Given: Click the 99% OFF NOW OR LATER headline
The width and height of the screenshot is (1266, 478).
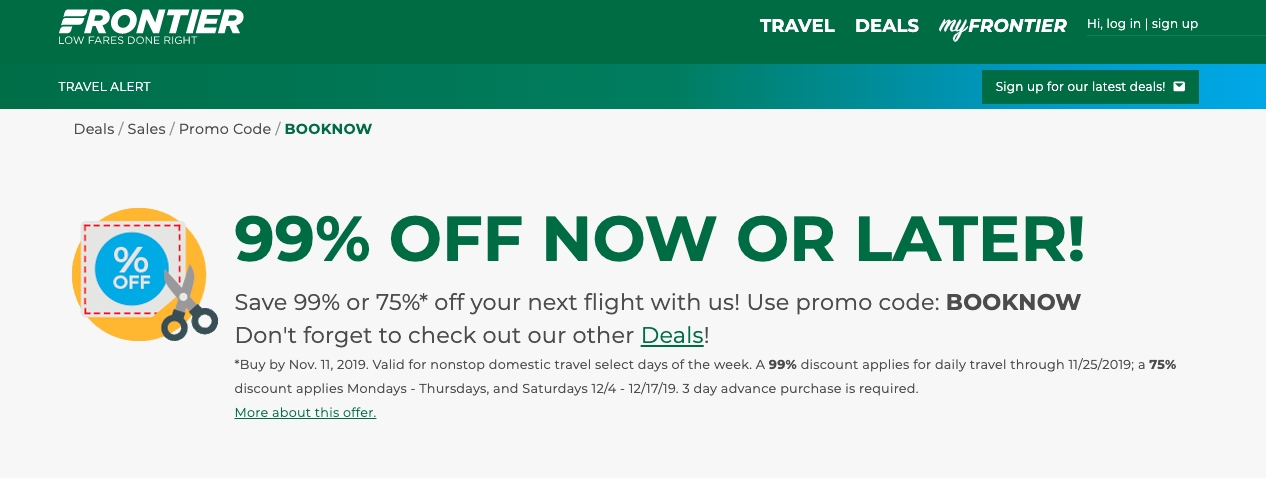Looking at the screenshot, I should pos(658,239).
